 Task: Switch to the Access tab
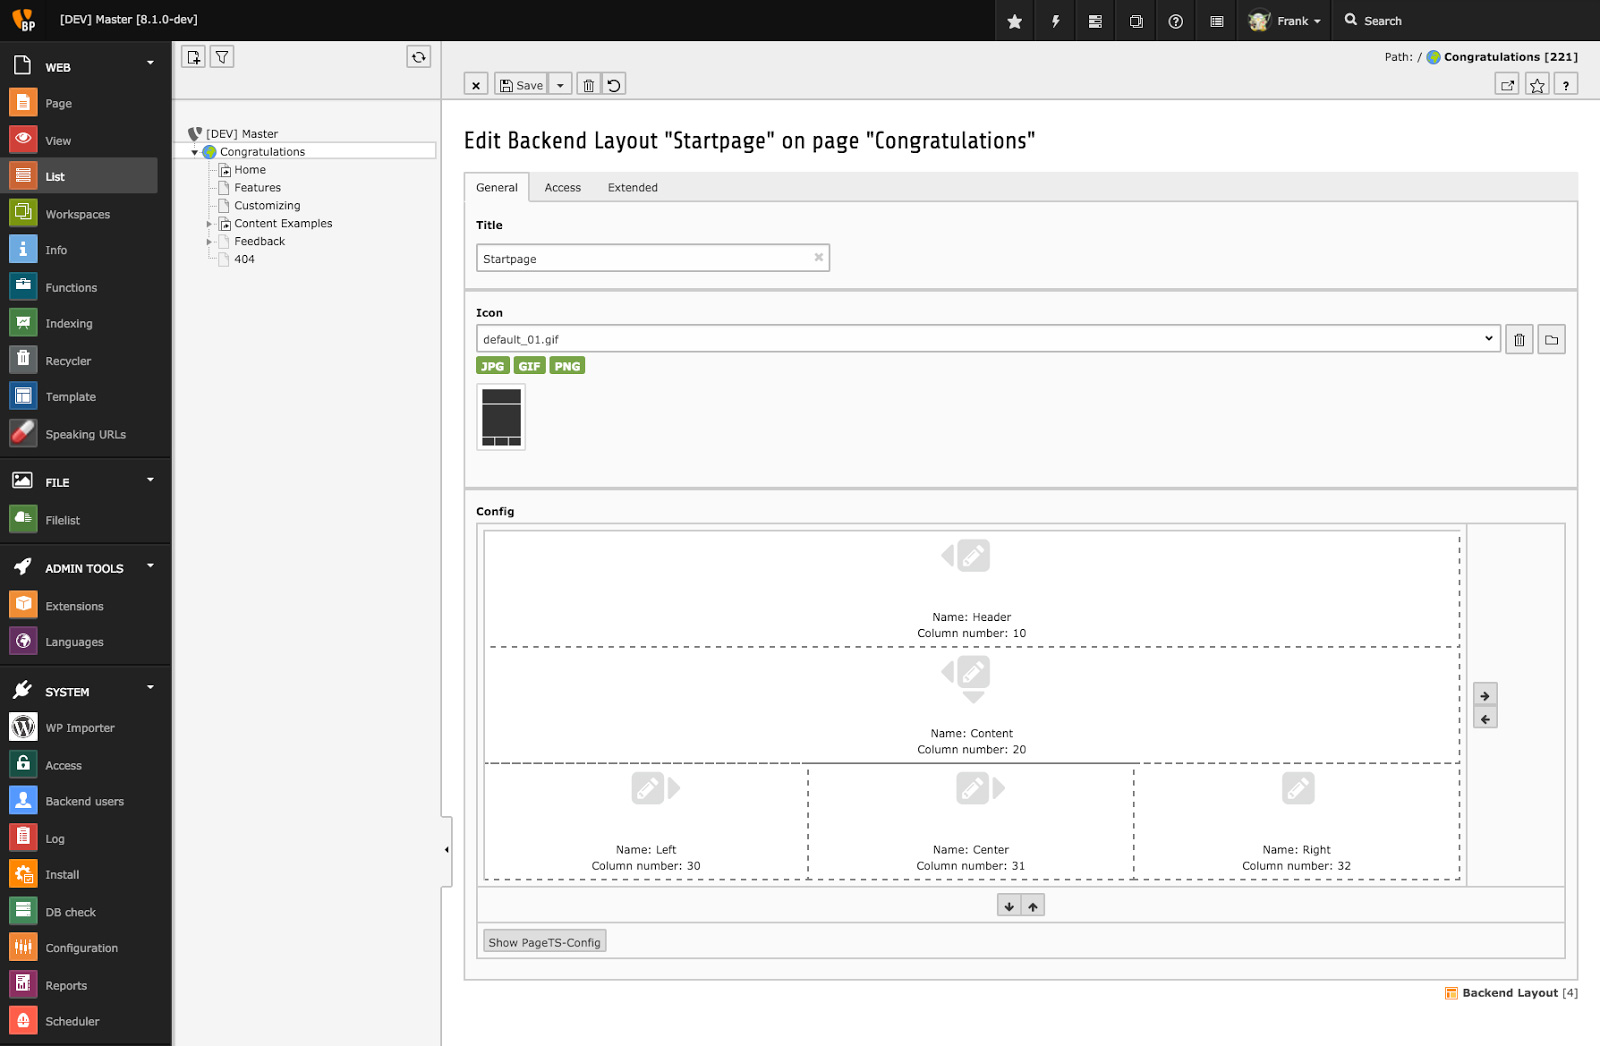(x=563, y=187)
